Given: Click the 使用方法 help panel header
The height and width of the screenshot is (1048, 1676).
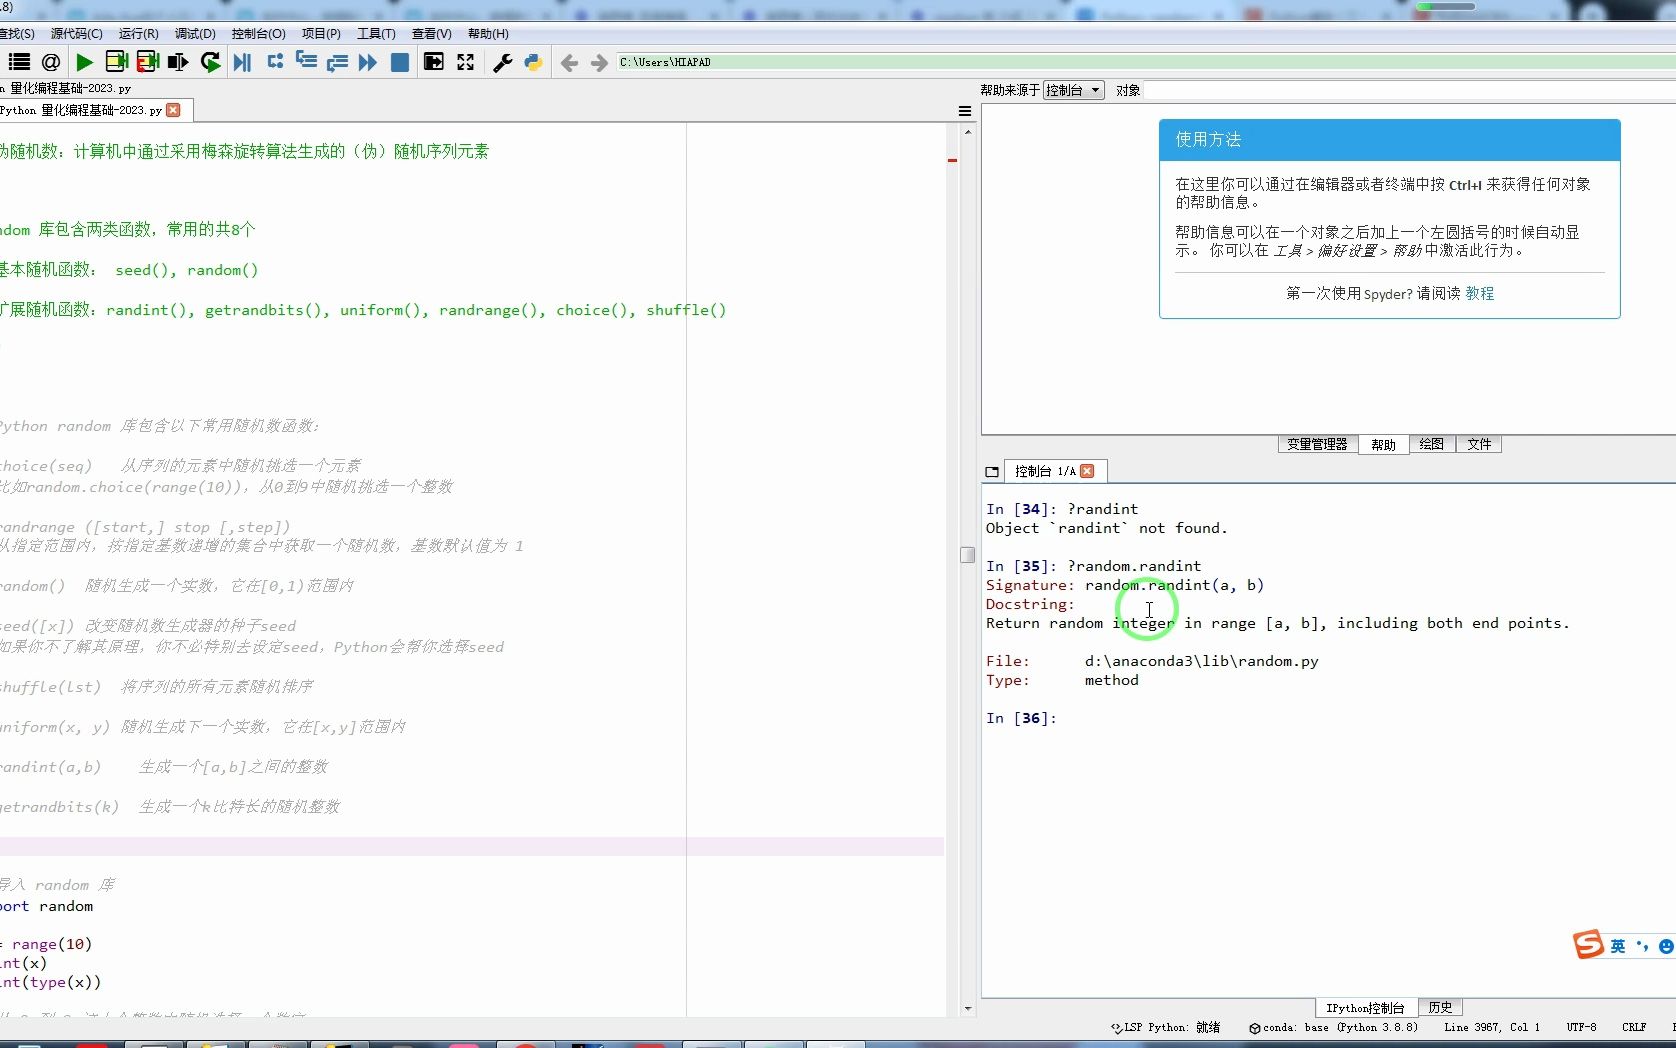Looking at the screenshot, I should click(1389, 140).
